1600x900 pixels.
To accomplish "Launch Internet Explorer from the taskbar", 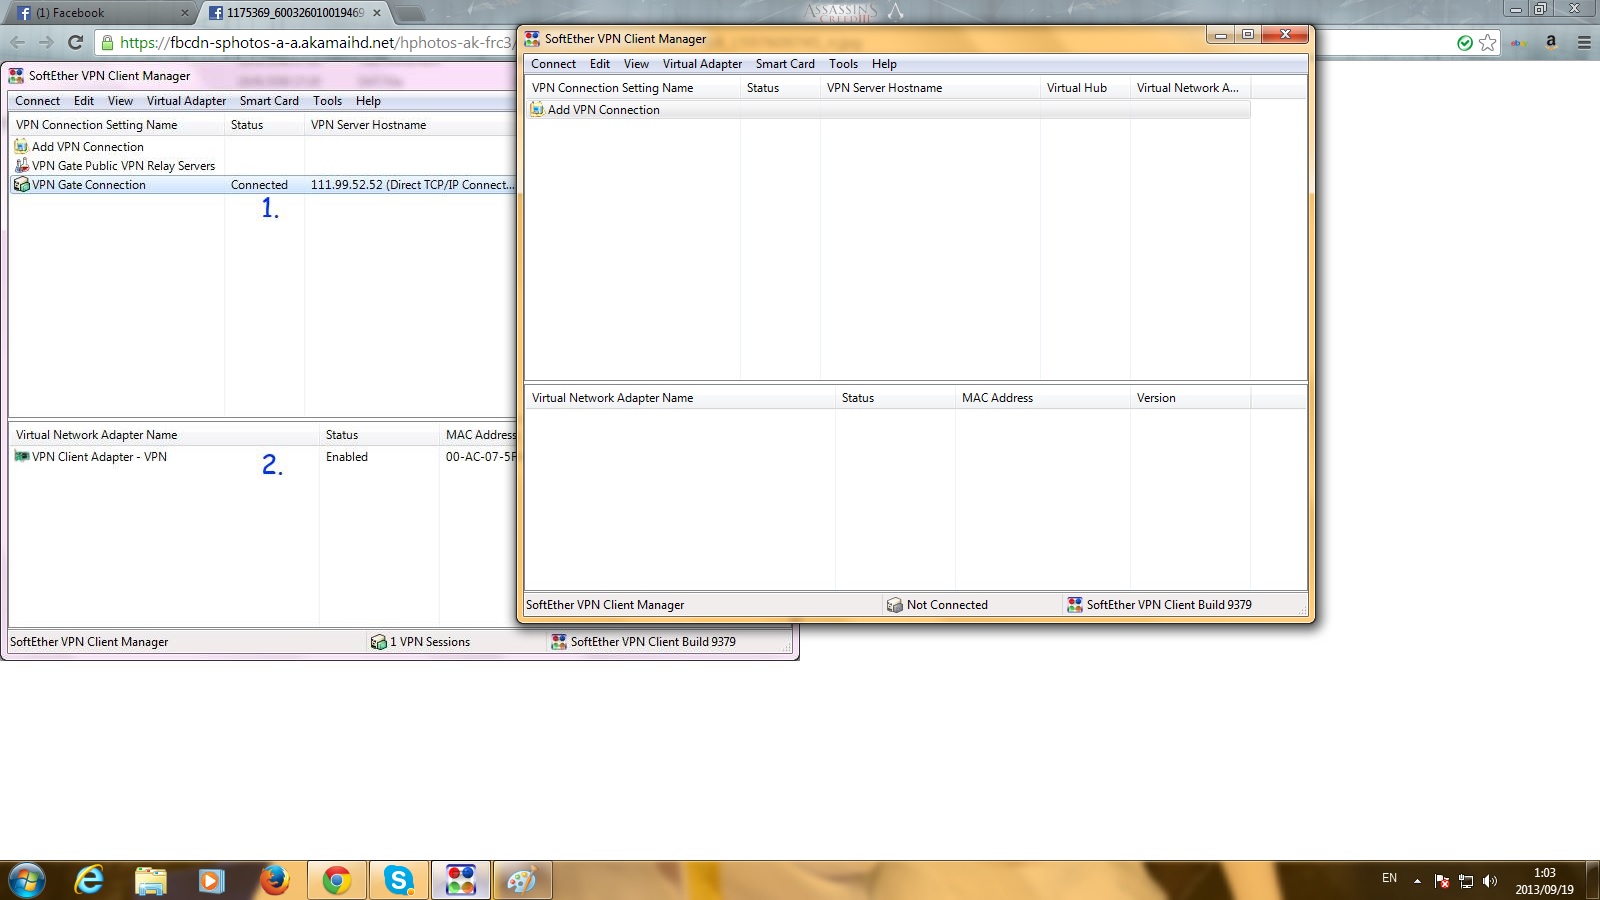I will click(89, 880).
